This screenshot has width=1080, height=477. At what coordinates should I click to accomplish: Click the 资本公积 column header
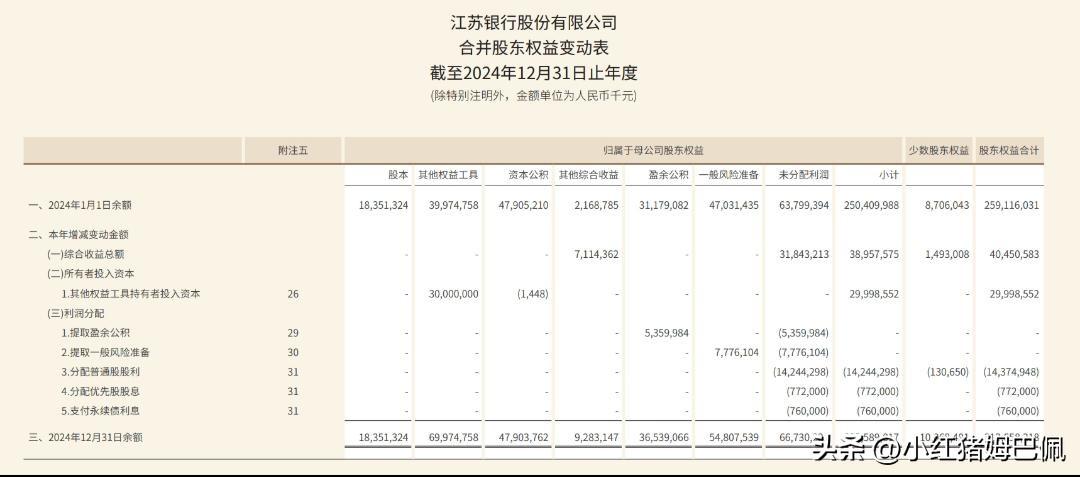tap(528, 175)
